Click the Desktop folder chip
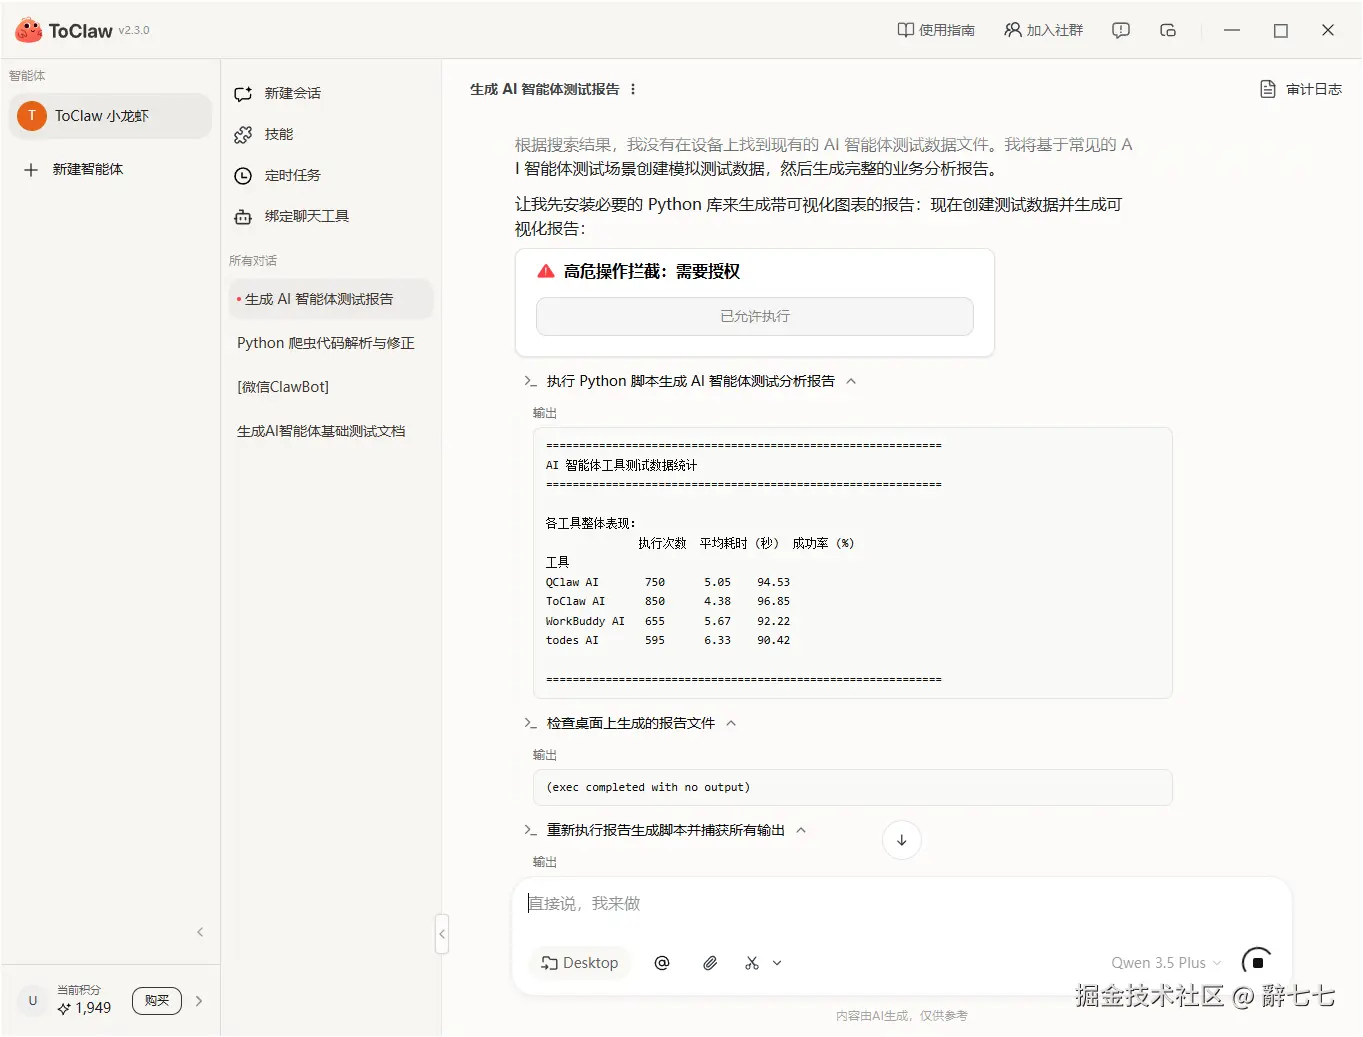 (580, 963)
